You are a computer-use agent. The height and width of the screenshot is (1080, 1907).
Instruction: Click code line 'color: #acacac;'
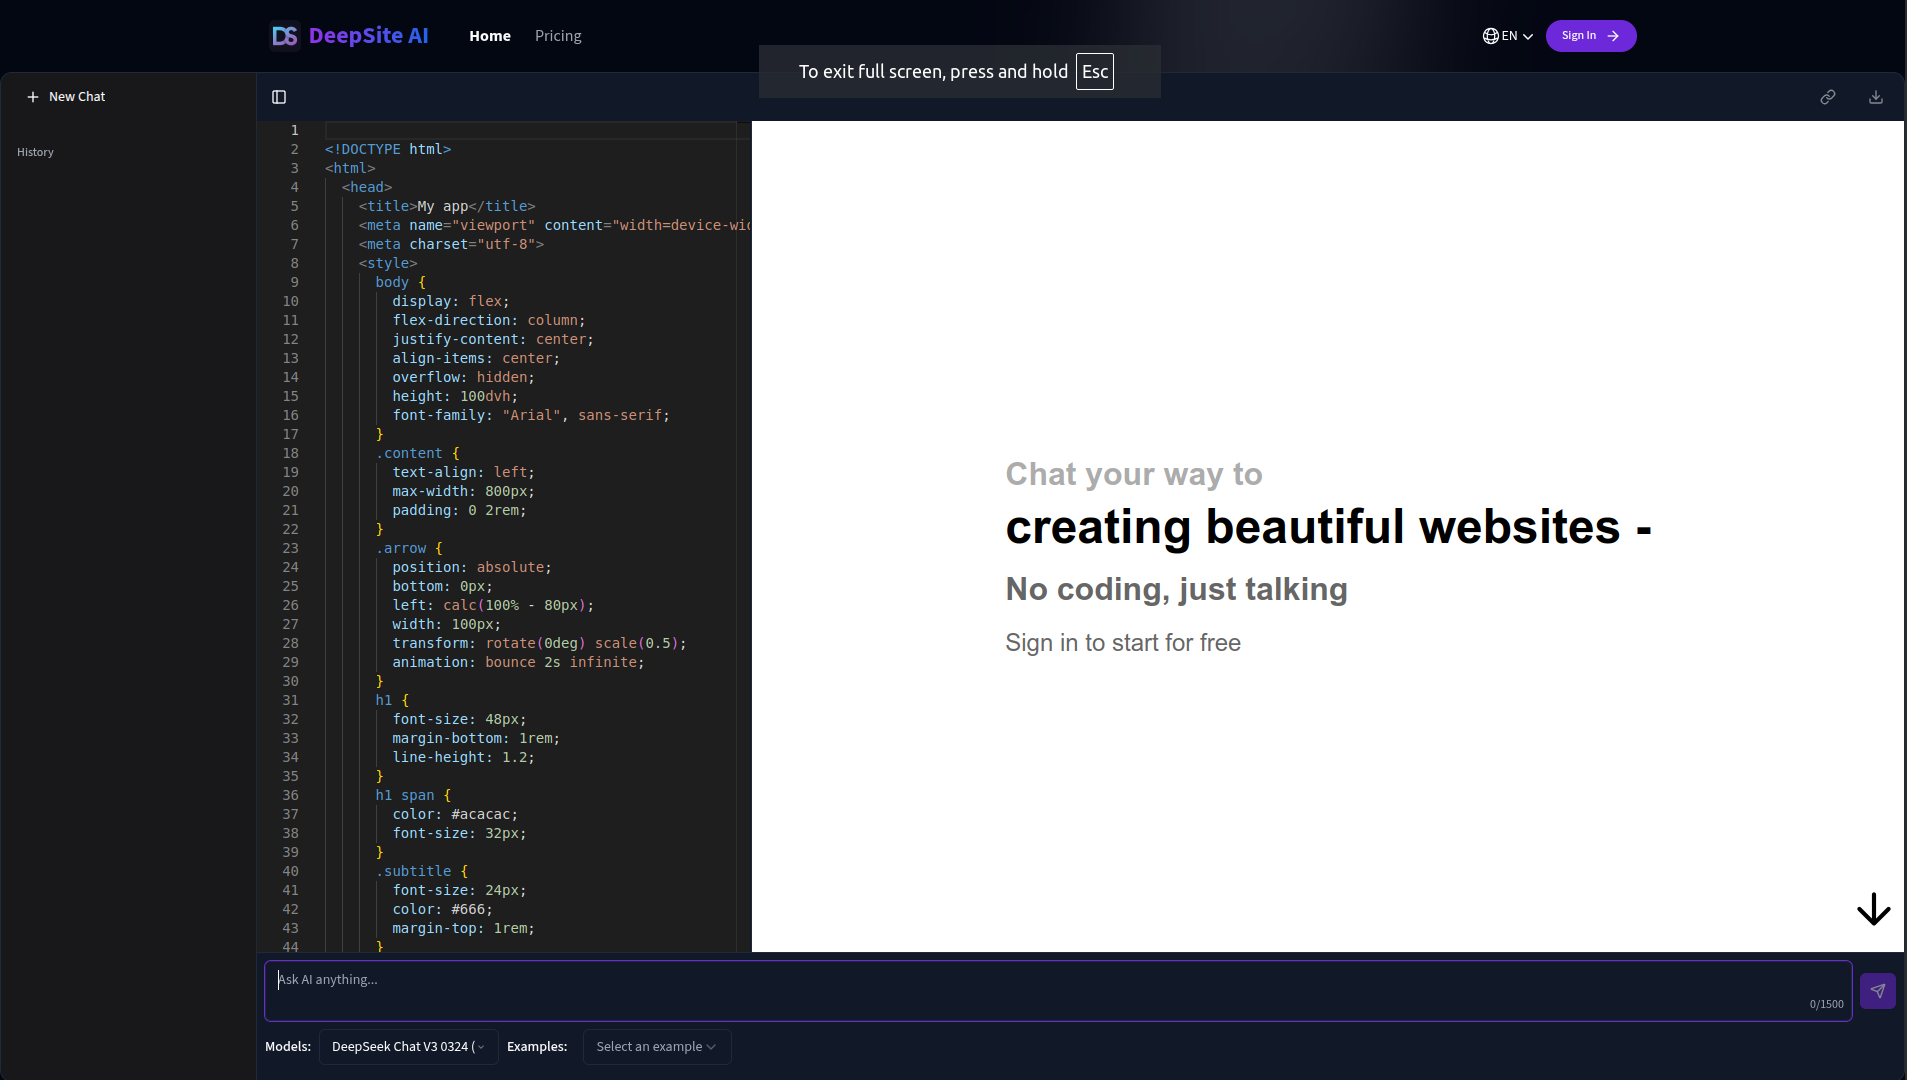455,814
